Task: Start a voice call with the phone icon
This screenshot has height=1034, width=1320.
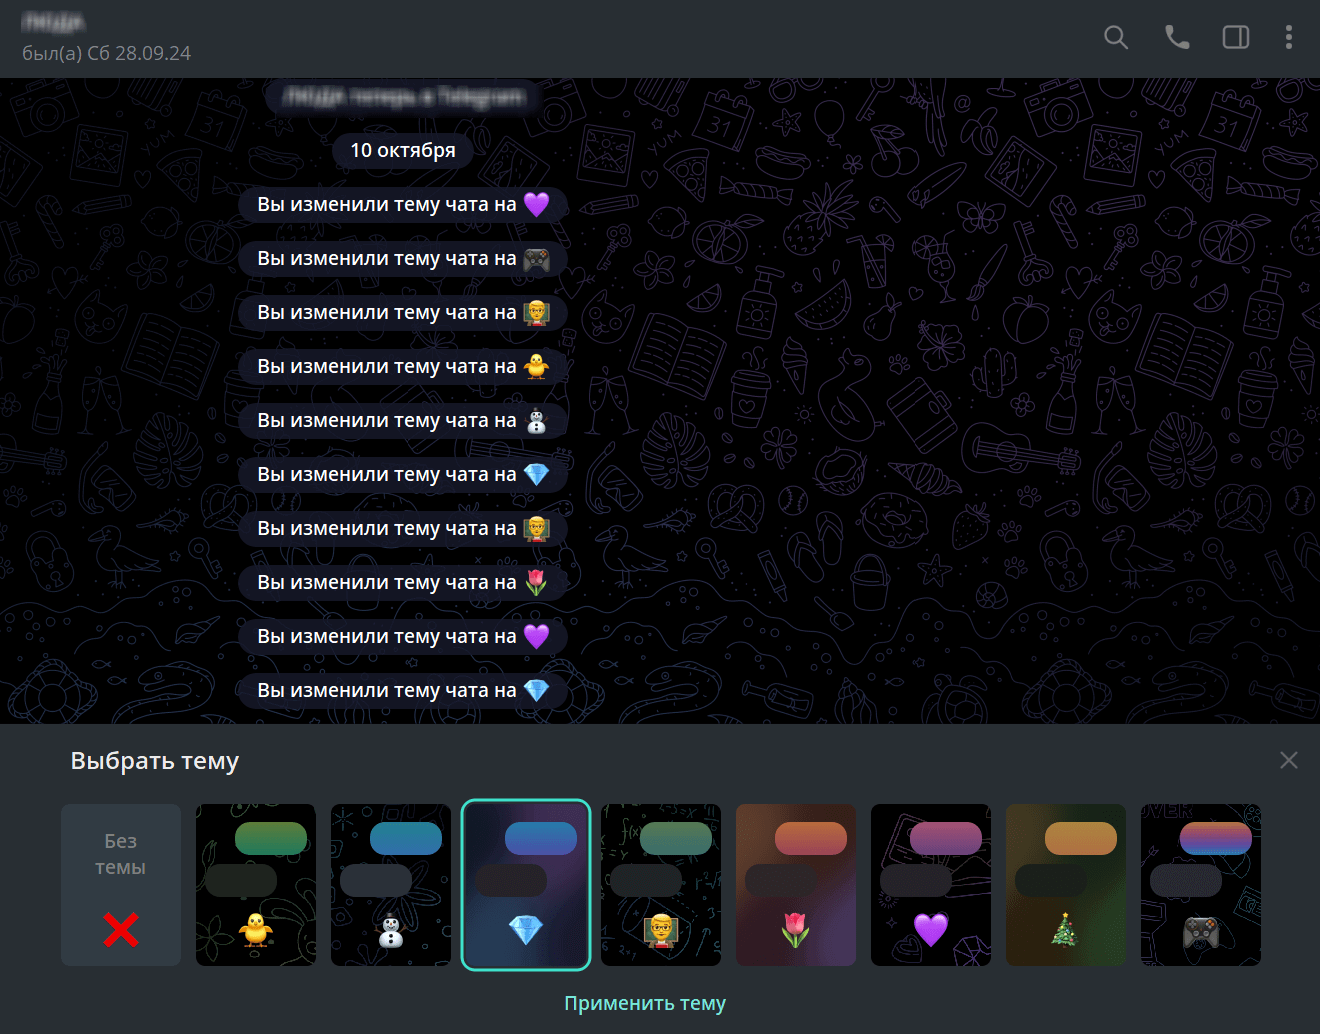Action: pyautogui.click(x=1177, y=38)
